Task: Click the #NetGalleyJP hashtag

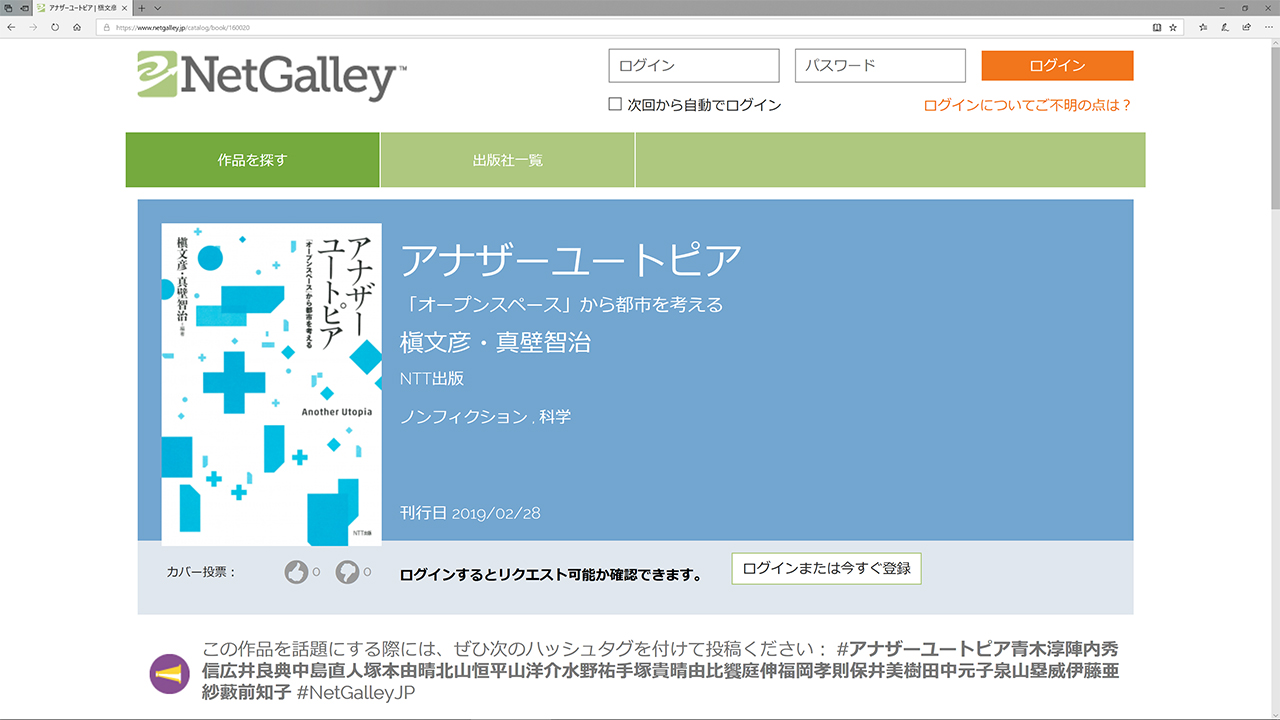Action: click(x=356, y=692)
